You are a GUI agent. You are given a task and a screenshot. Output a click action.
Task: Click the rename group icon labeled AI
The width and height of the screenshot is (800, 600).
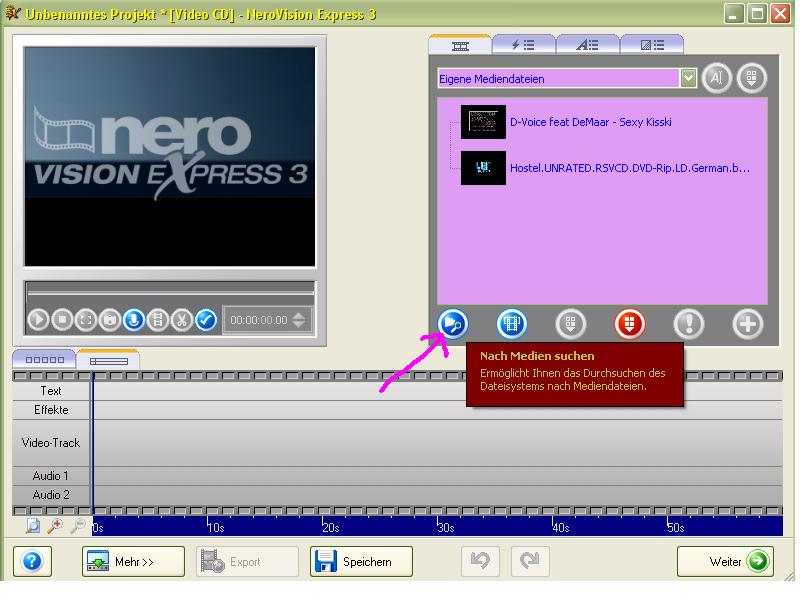tap(717, 78)
